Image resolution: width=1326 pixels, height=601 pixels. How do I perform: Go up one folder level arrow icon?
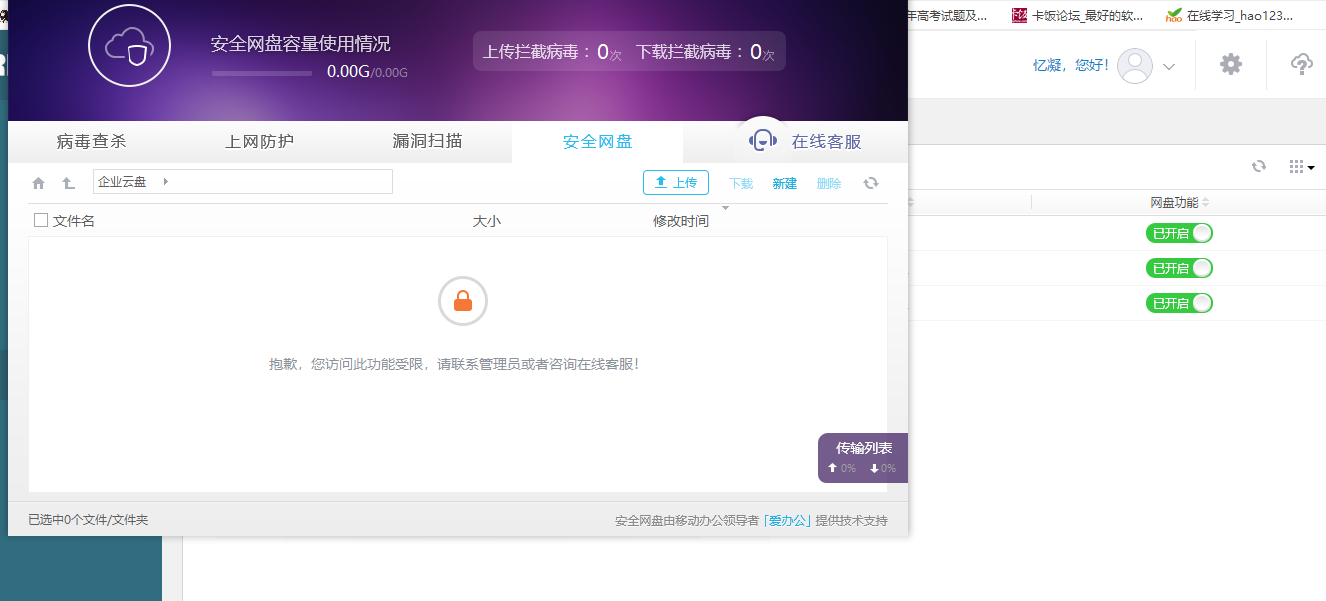[x=68, y=183]
